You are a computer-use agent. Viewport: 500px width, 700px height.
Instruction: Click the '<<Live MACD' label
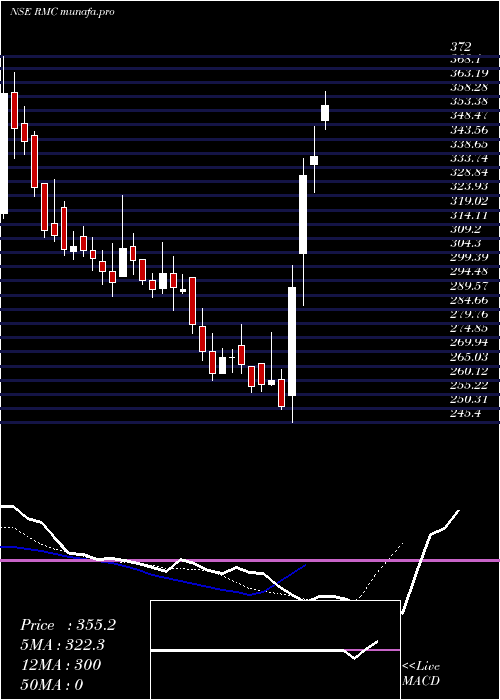(421, 673)
